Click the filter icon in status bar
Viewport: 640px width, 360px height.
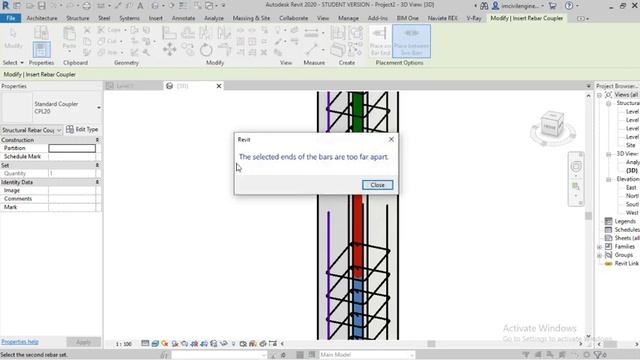pos(599,355)
